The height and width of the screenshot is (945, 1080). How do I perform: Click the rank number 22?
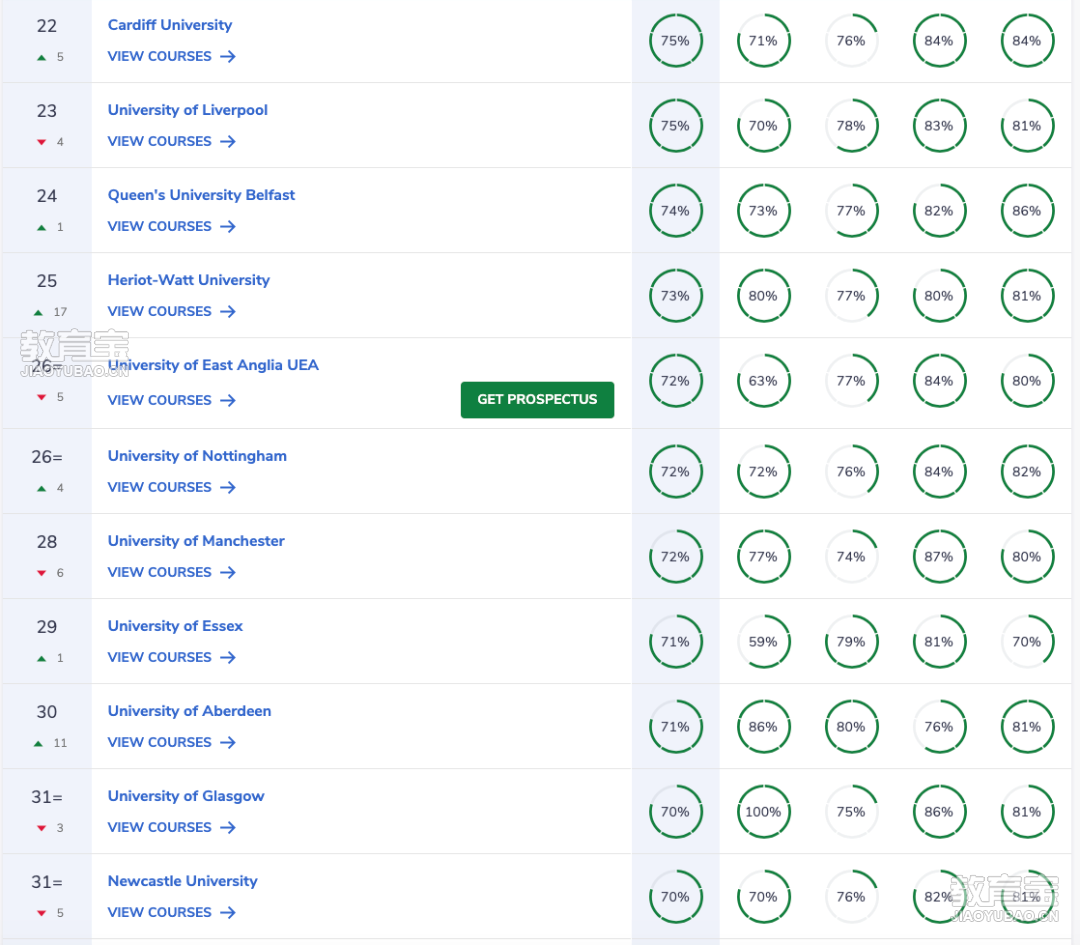click(x=47, y=26)
